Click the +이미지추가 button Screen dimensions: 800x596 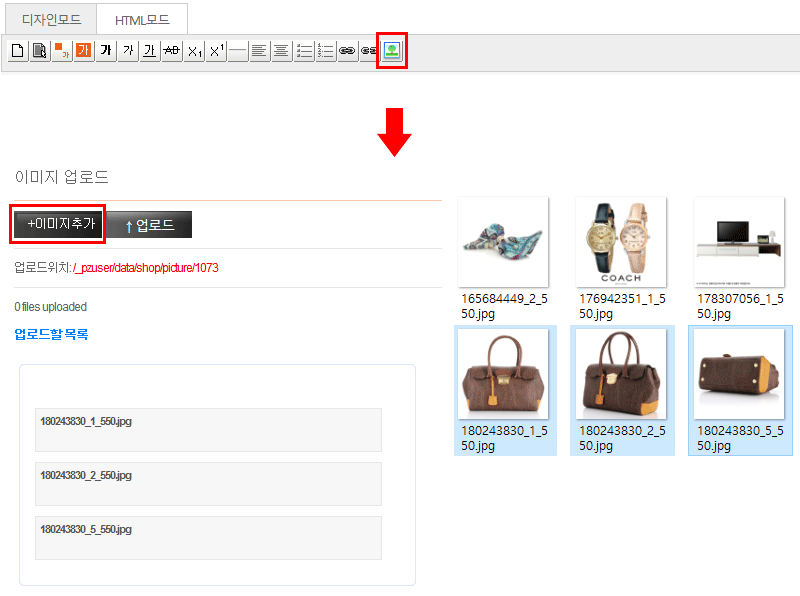pyautogui.click(x=59, y=224)
